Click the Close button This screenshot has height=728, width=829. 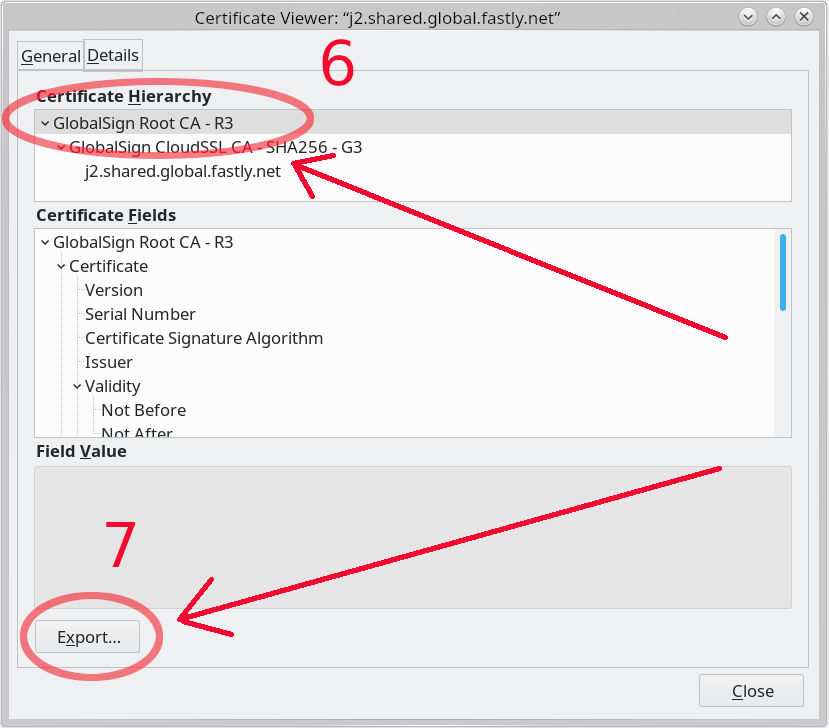pos(751,691)
